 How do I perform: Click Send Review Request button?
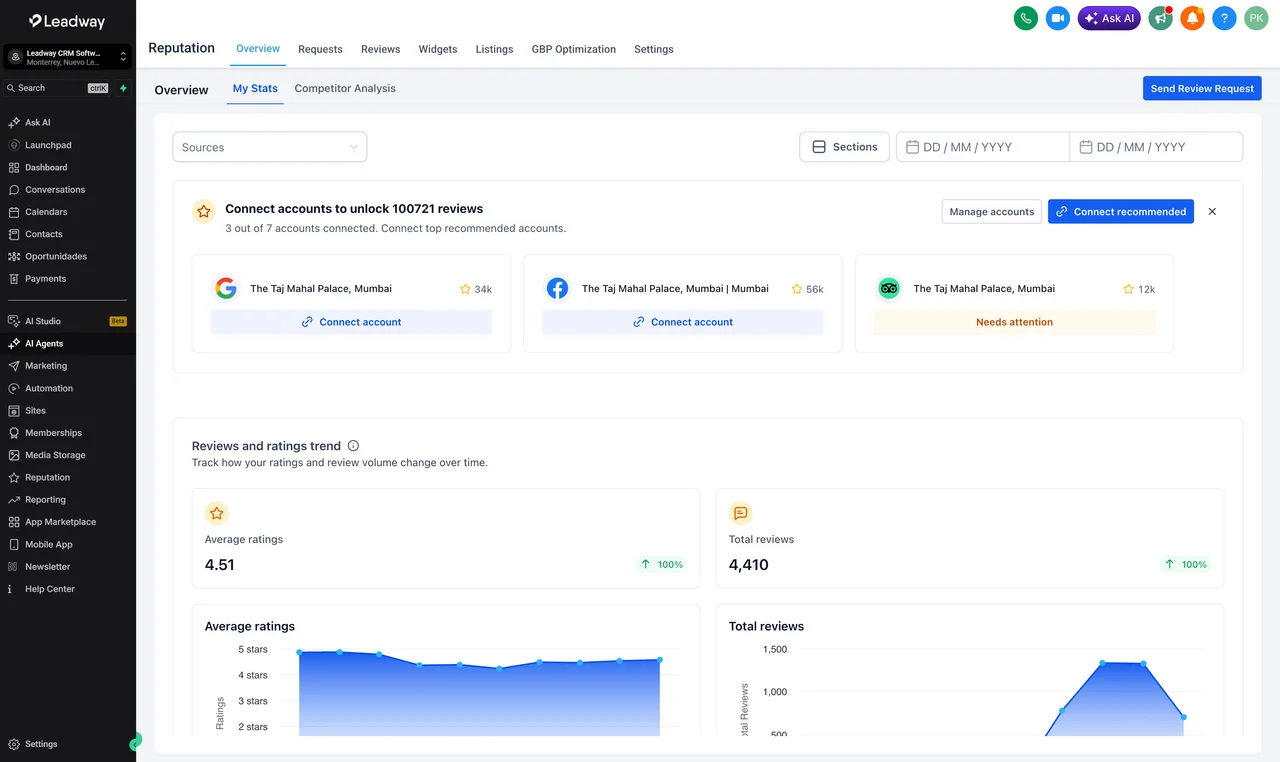tap(1202, 88)
